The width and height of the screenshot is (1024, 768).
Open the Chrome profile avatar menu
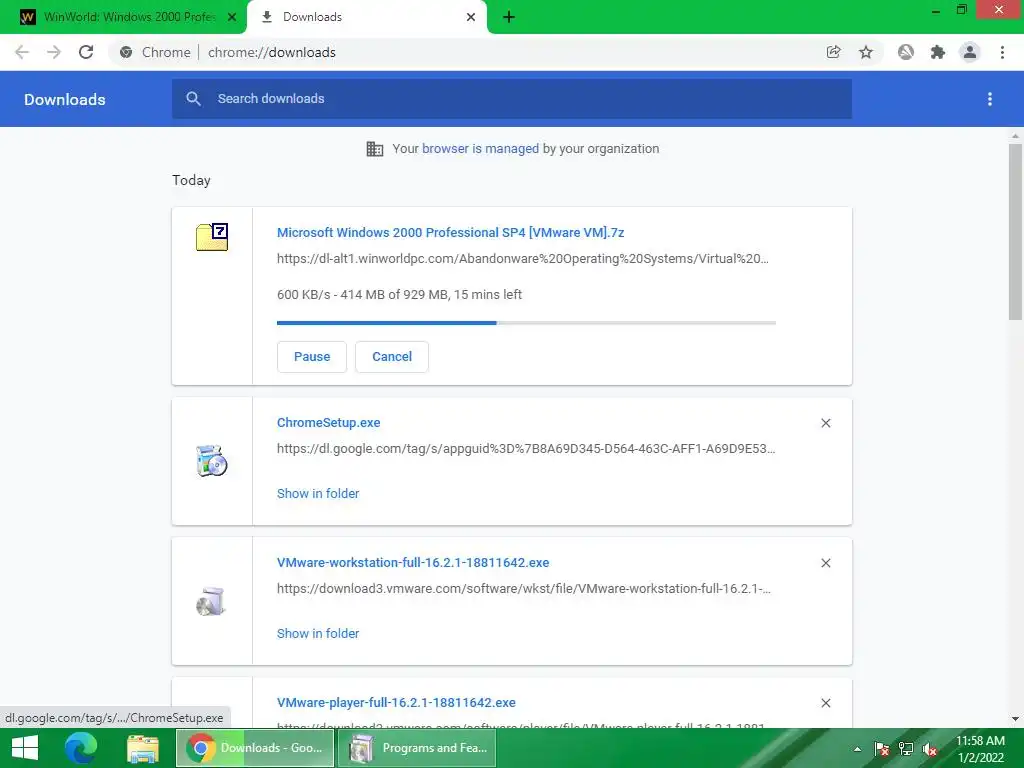970,52
